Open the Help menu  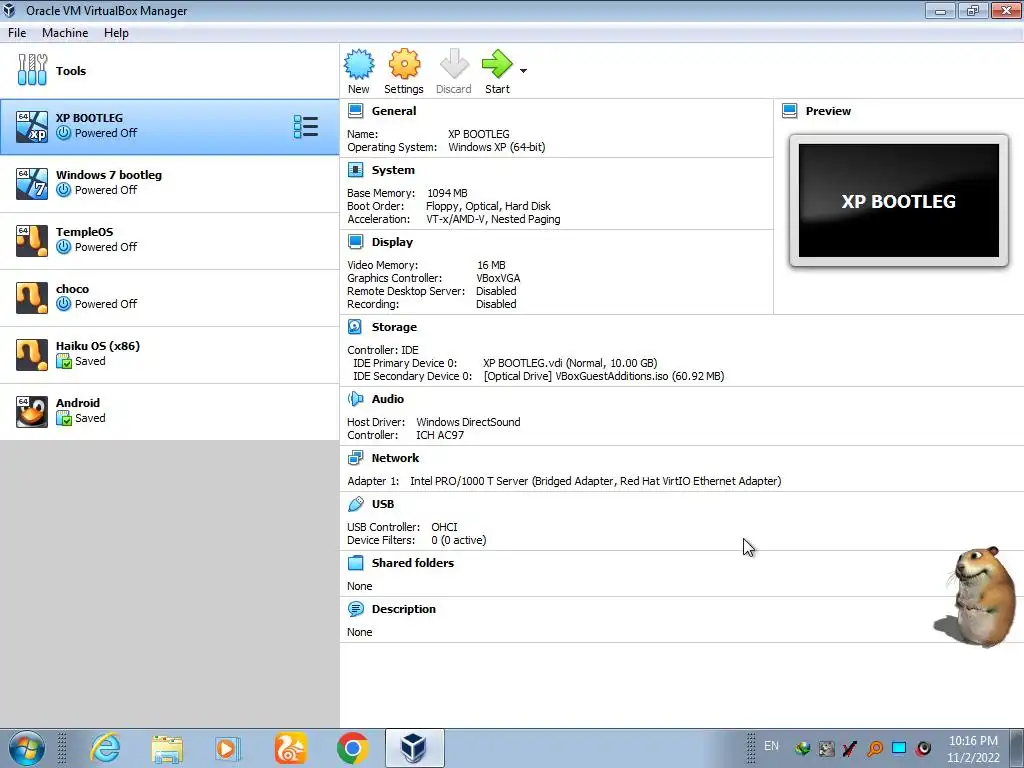coord(116,33)
